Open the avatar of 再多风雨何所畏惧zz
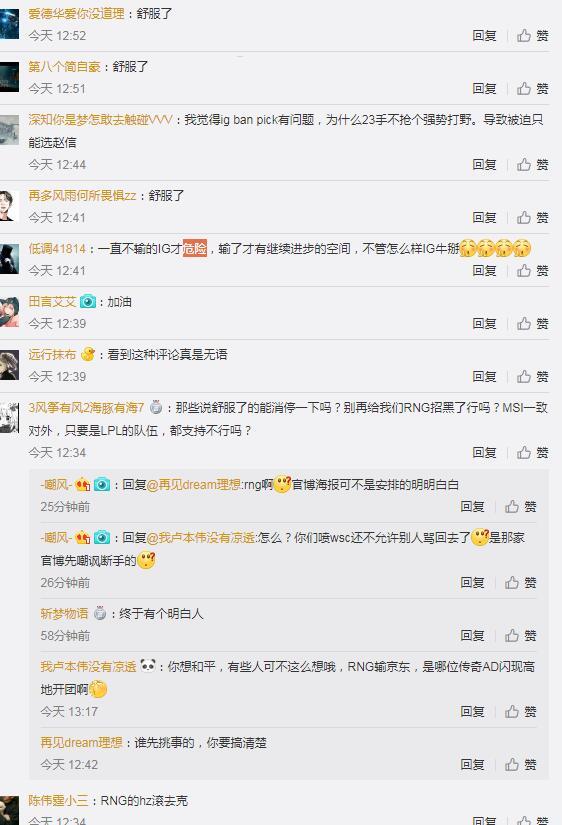Screen dimensions: 562x825 pyautogui.click(x=9, y=206)
